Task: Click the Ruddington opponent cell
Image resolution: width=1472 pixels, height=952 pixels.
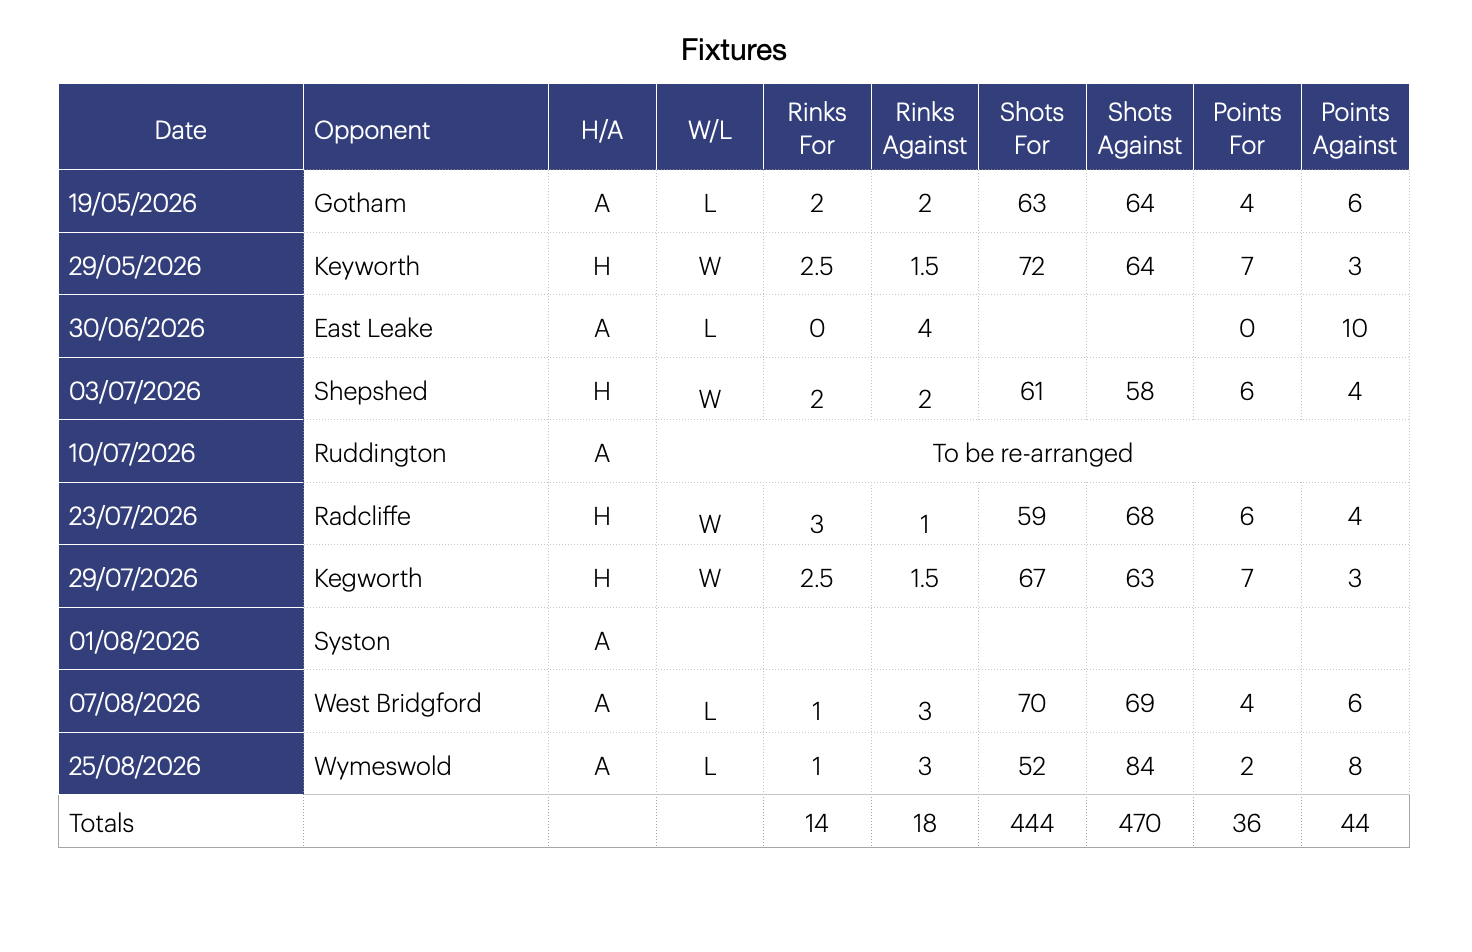Action: [426, 453]
